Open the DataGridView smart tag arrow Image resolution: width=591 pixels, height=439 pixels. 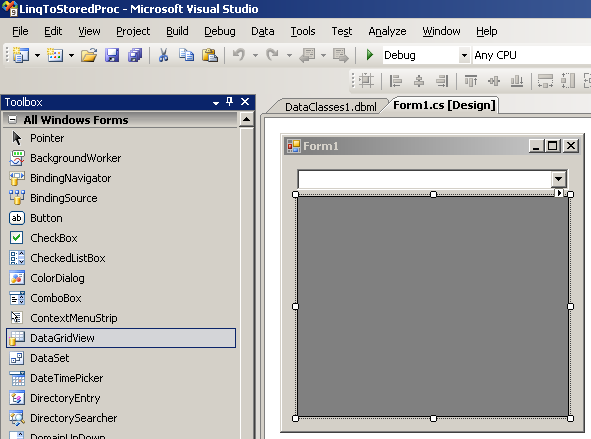[x=559, y=193]
